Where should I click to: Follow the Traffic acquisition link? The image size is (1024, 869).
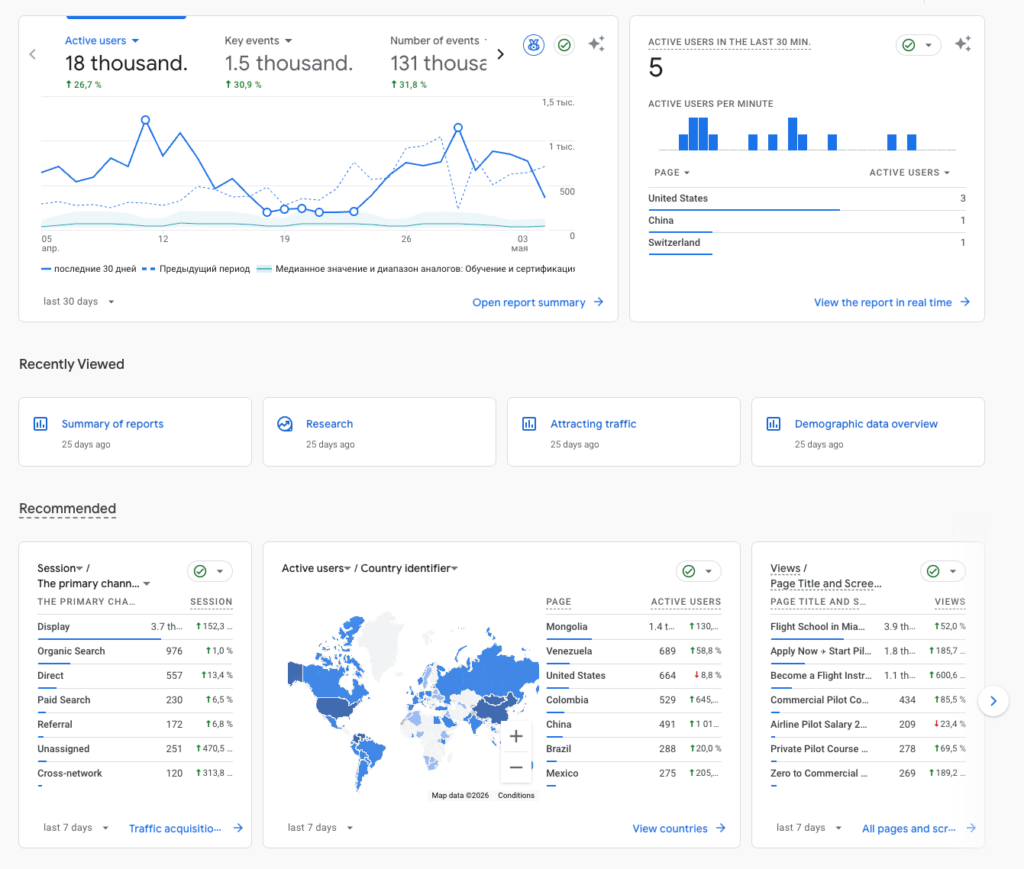(185, 829)
